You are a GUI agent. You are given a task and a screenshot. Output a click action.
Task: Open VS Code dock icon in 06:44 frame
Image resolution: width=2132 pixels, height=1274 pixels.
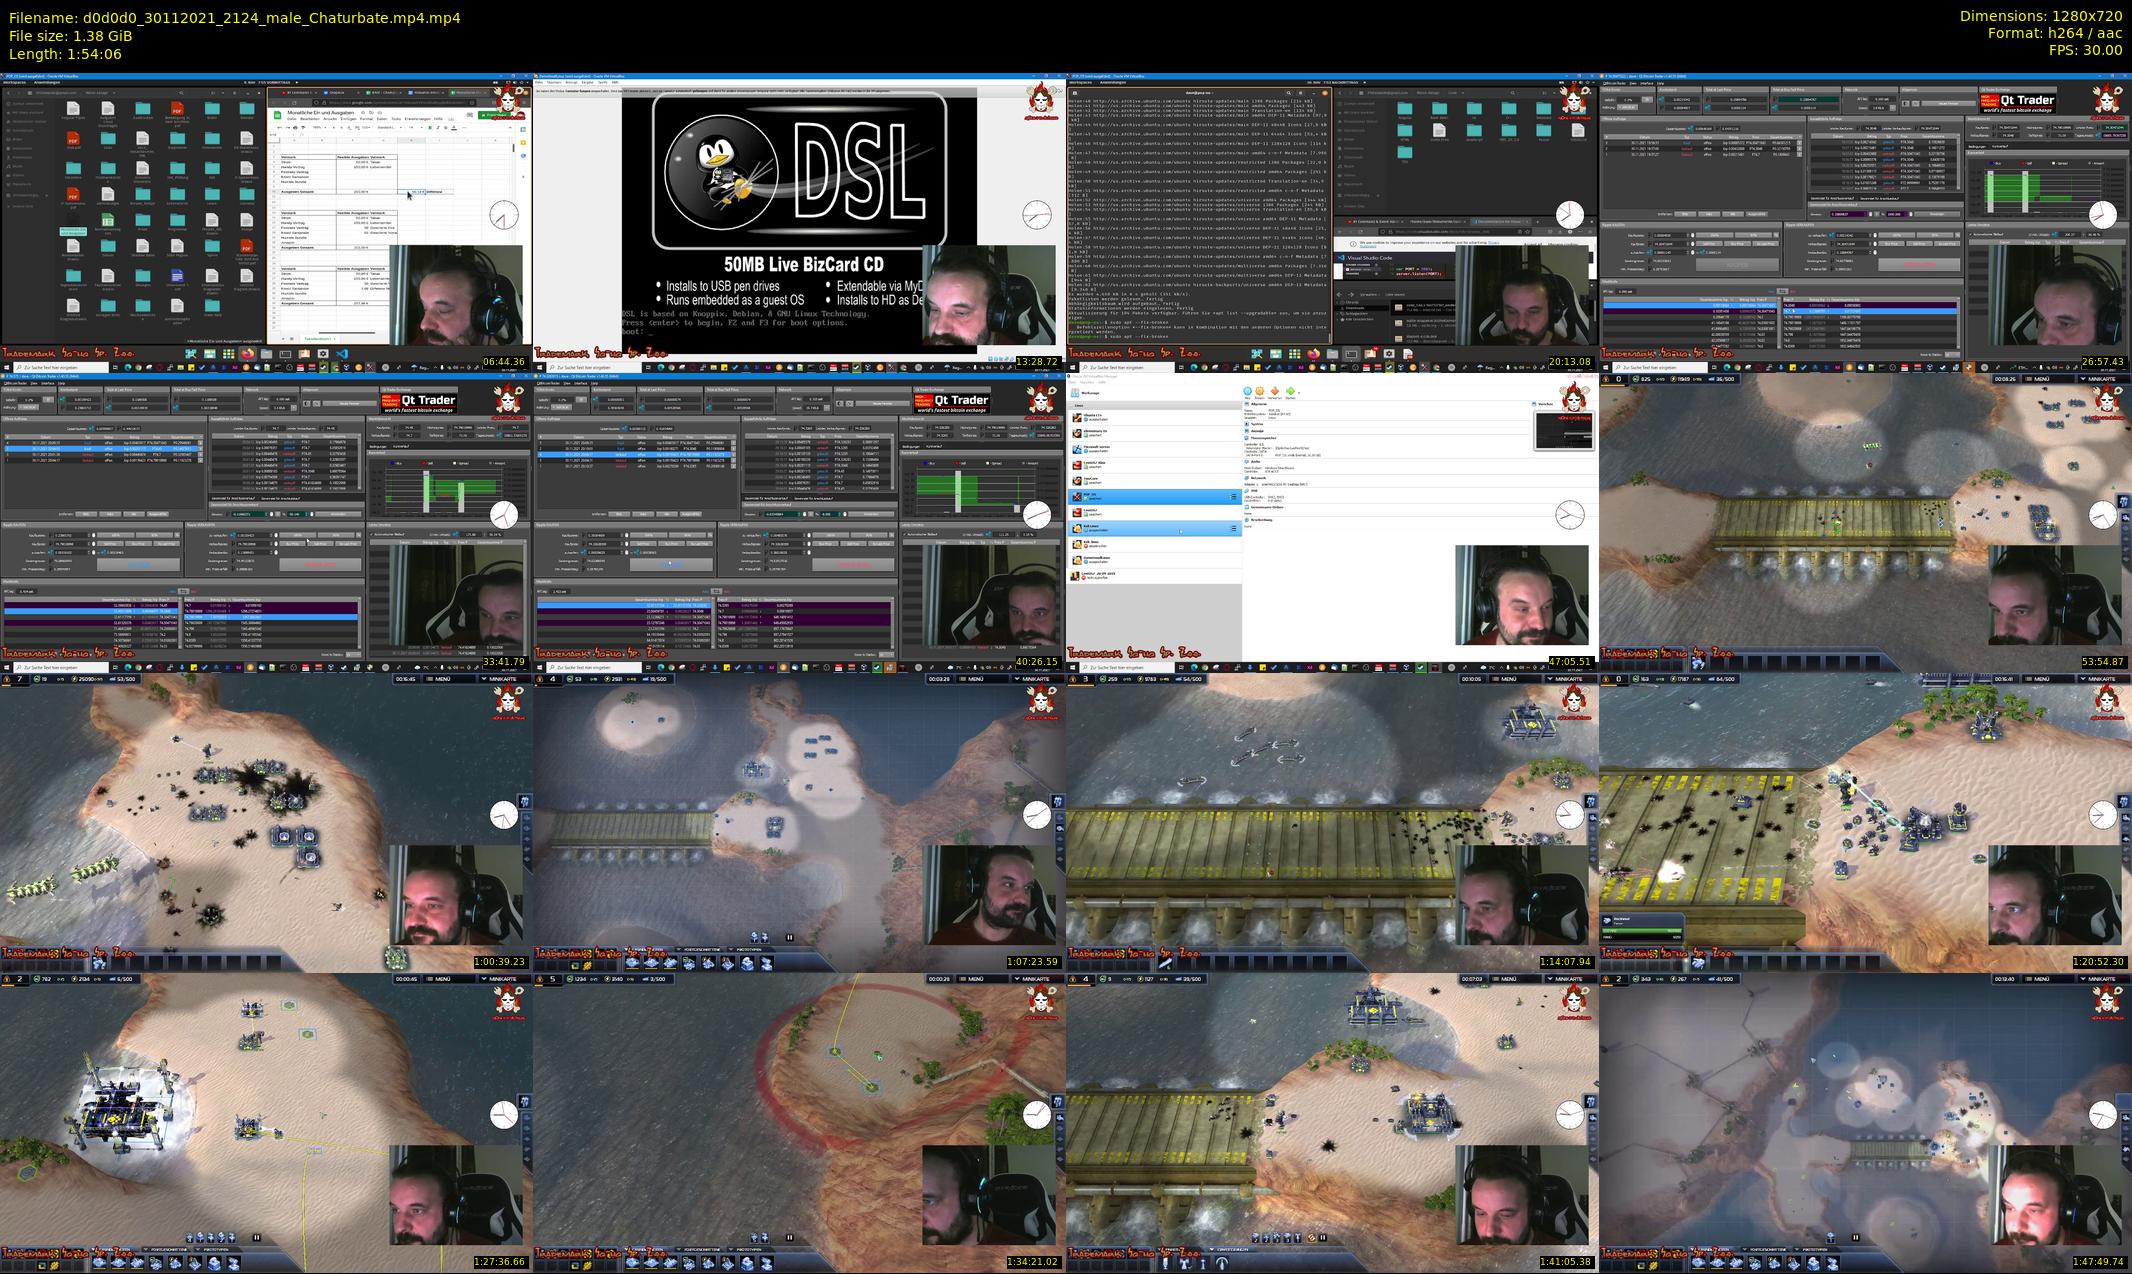click(x=342, y=354)
